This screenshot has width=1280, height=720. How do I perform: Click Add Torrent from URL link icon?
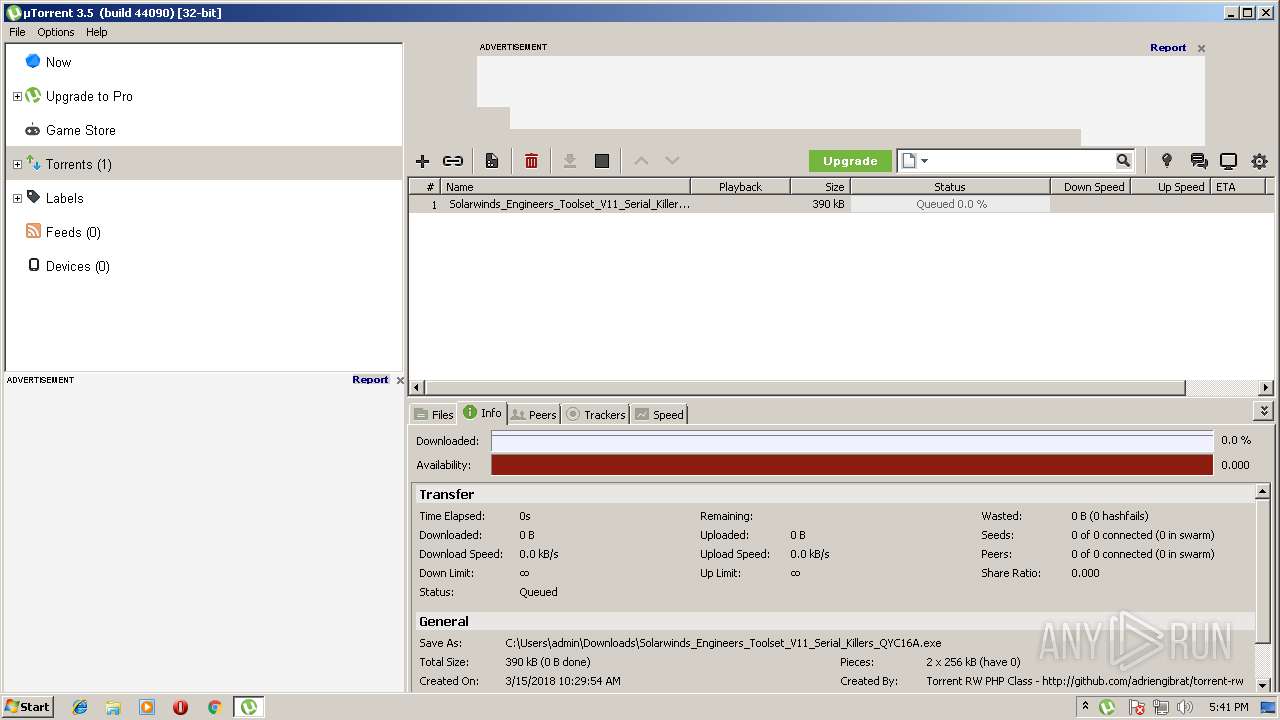(x=453, y=161)
